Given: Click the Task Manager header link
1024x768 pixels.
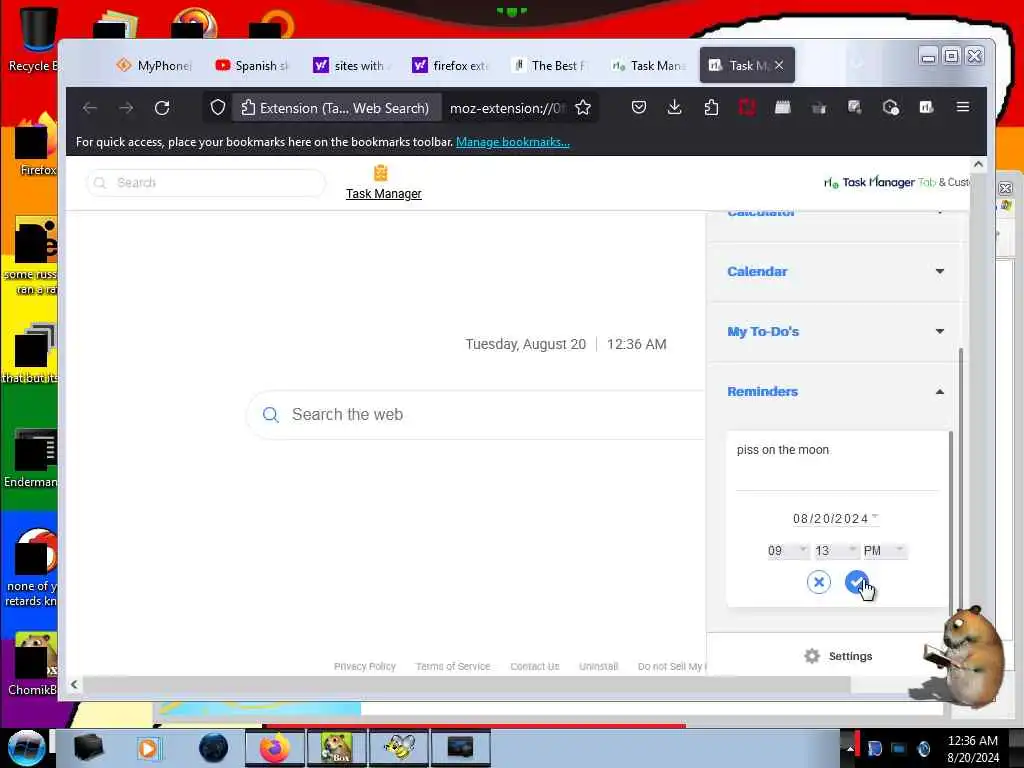Looking at the screenshot, I should coord(383,194).
